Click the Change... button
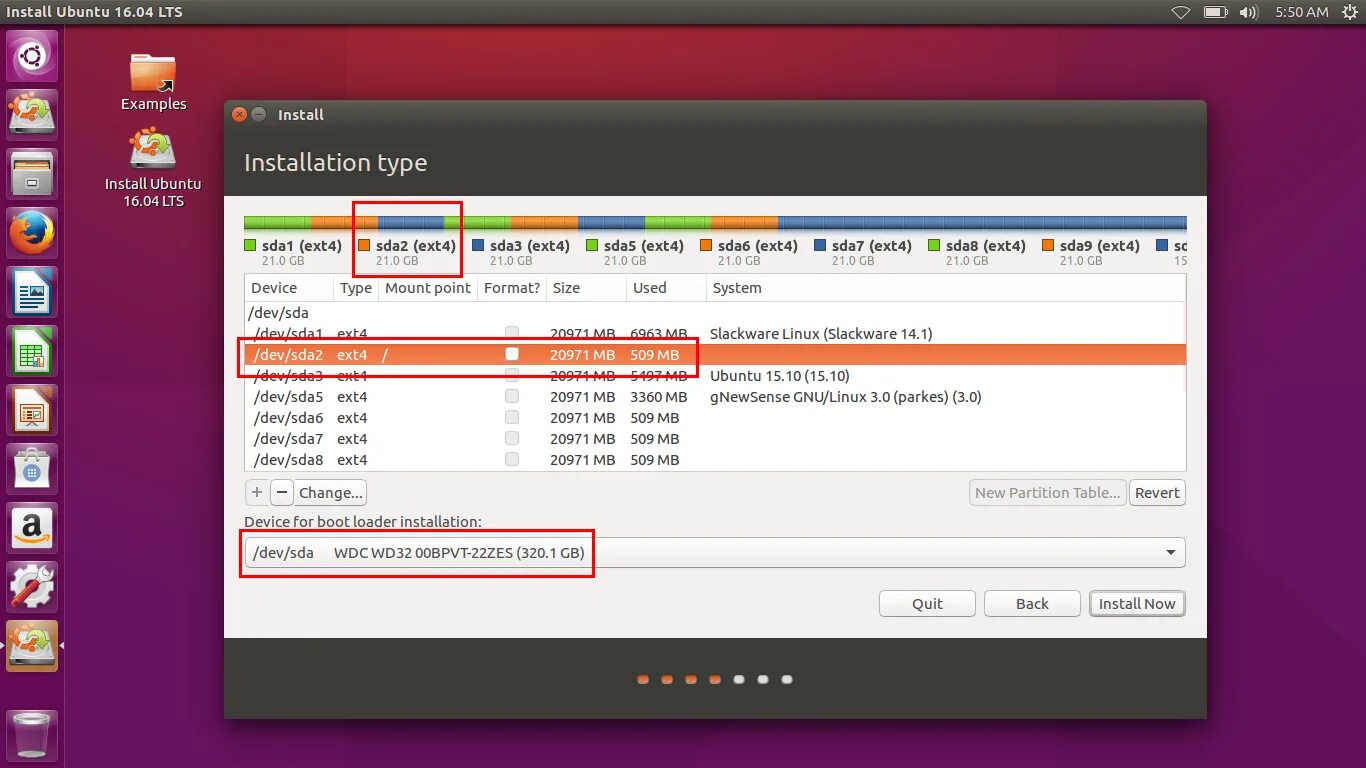This screenshot has height=768, width=1366. (x=331, y=492)
